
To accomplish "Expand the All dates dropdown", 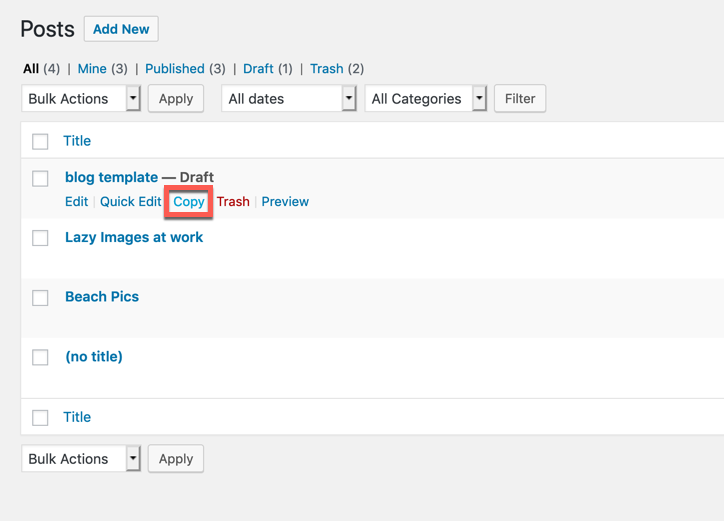I will click(x=289, y=98).
